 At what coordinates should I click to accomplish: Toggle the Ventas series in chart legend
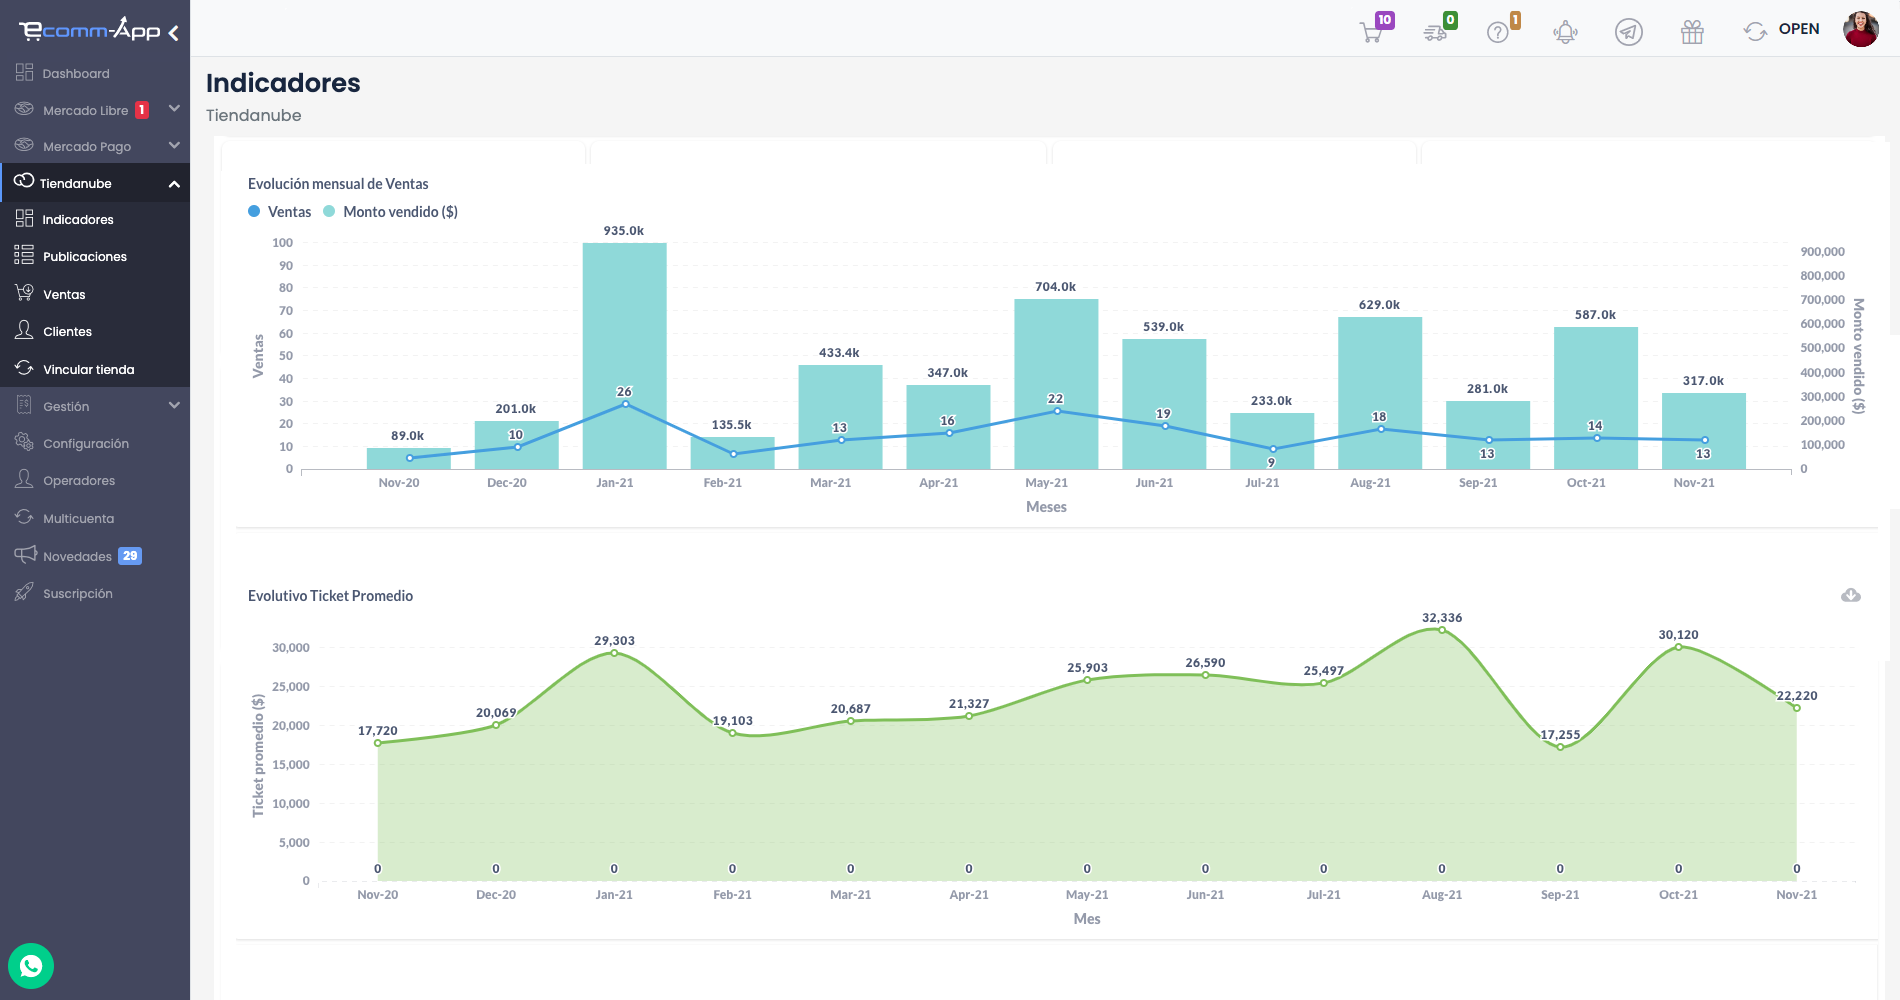click(x=280, y=211)
